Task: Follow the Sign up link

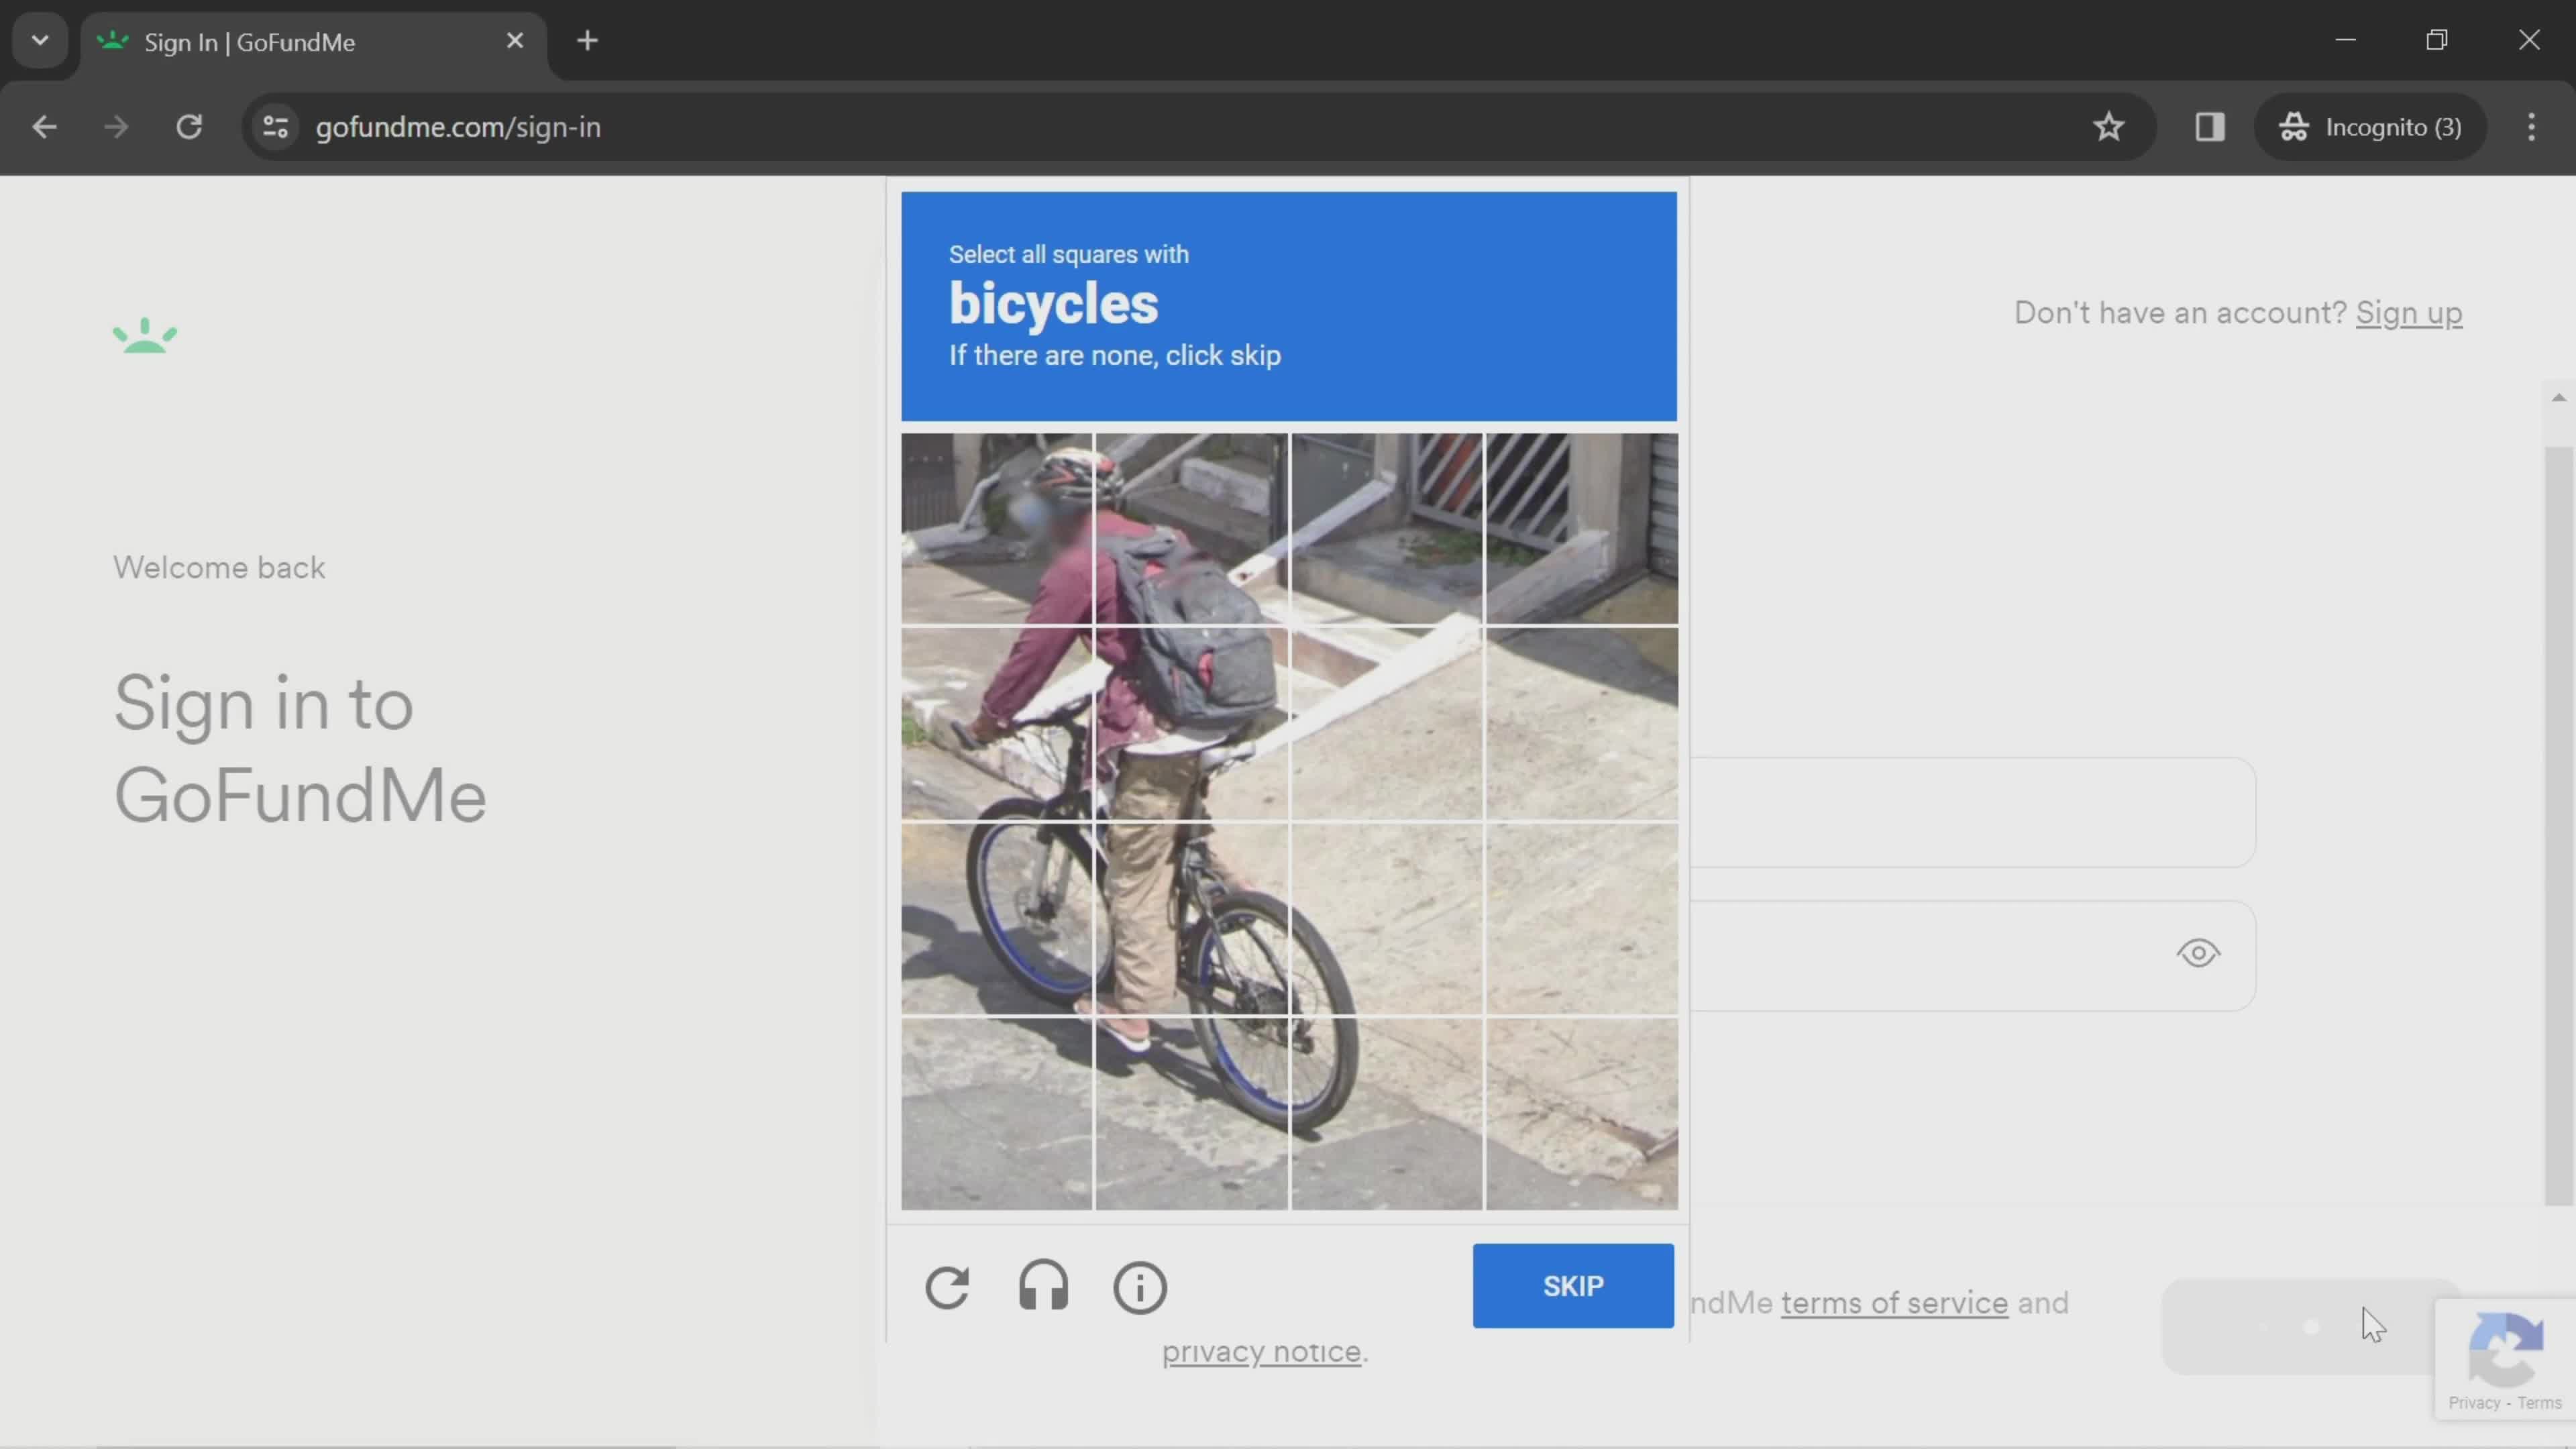Action: click(2408, 313)
